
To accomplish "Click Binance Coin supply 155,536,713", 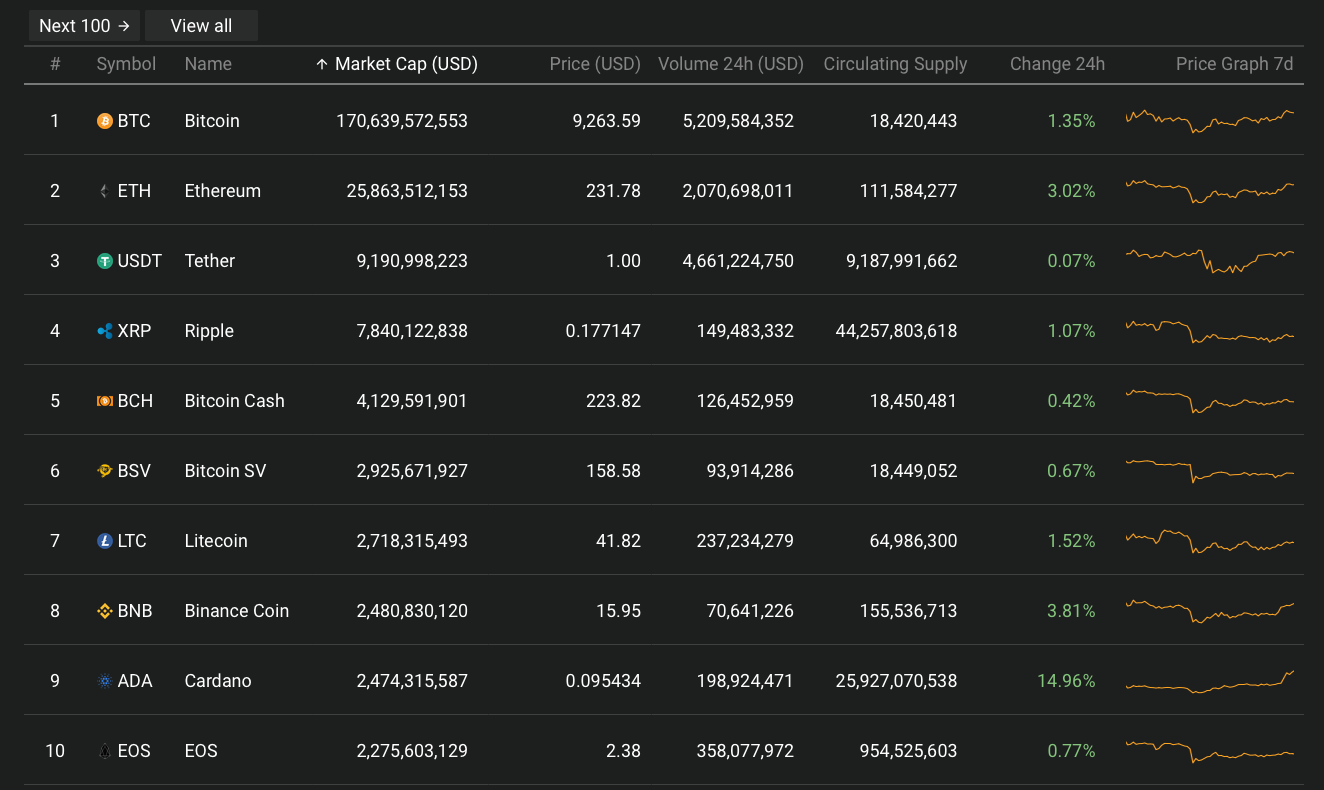I will point(908,611).
